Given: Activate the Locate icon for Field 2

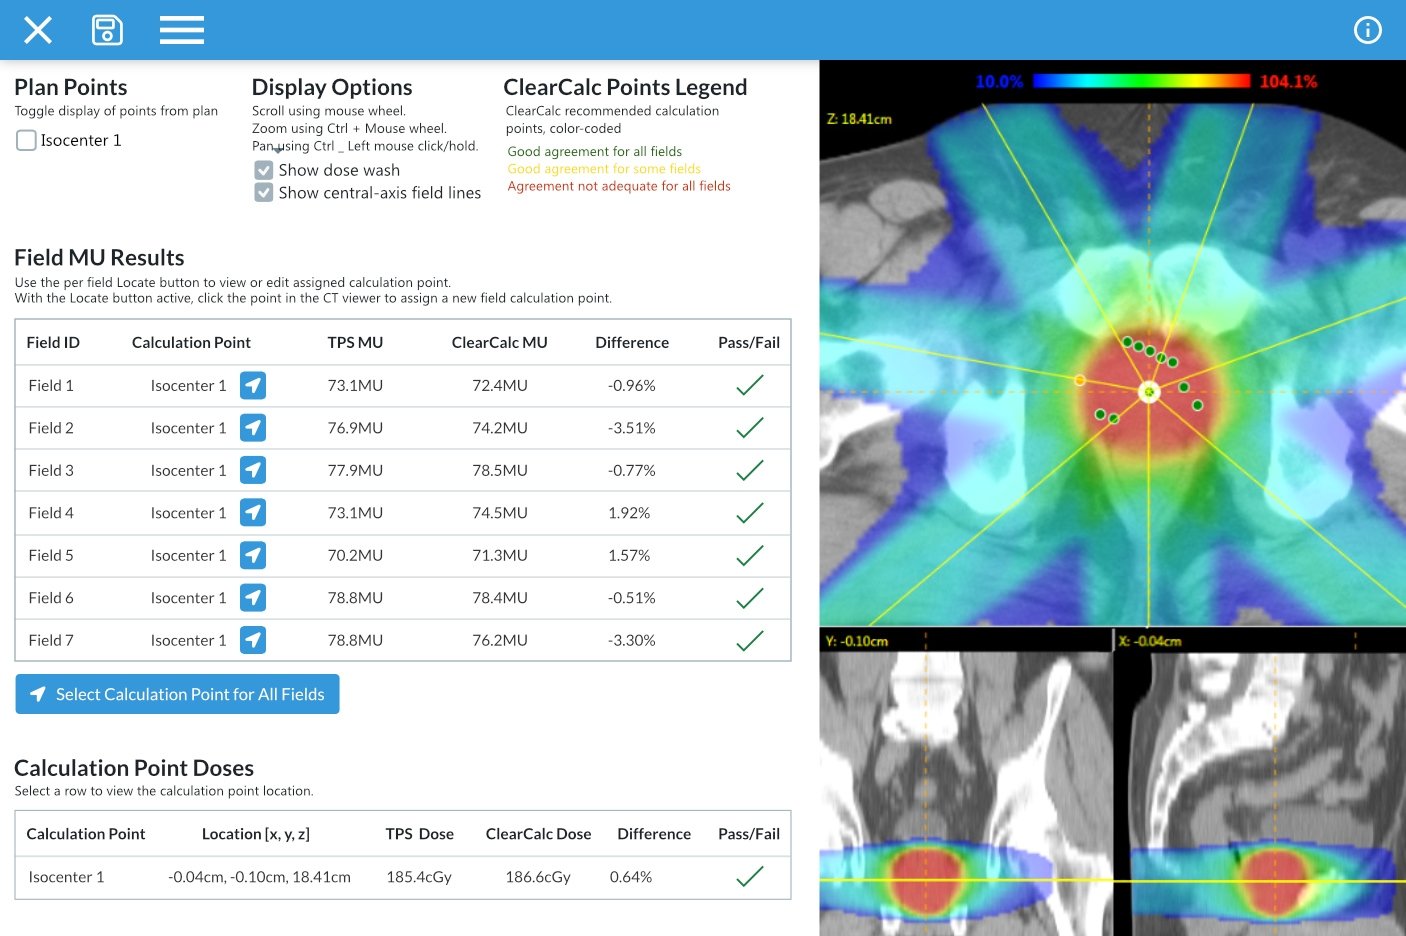Looking at the screenshot, I should (253, 428).
